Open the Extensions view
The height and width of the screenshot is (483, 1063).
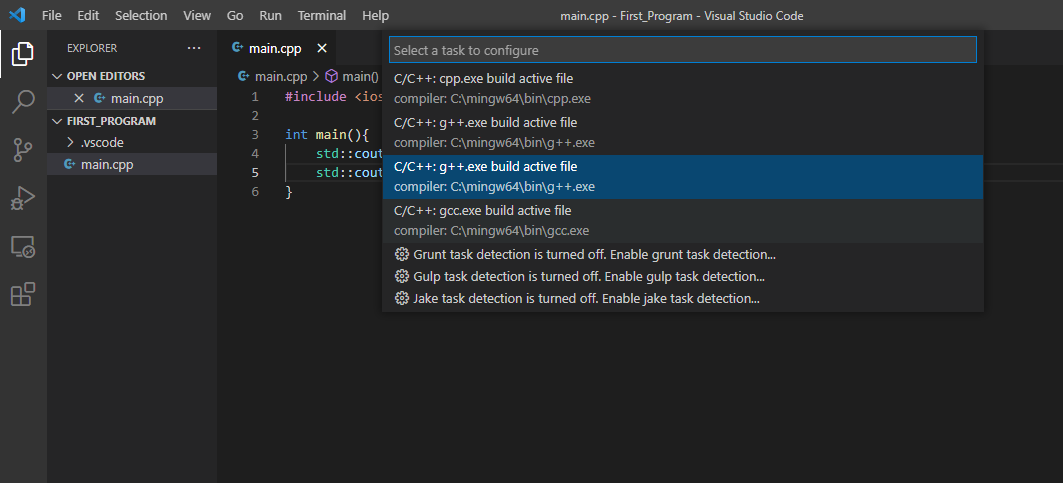coord(23,294)
